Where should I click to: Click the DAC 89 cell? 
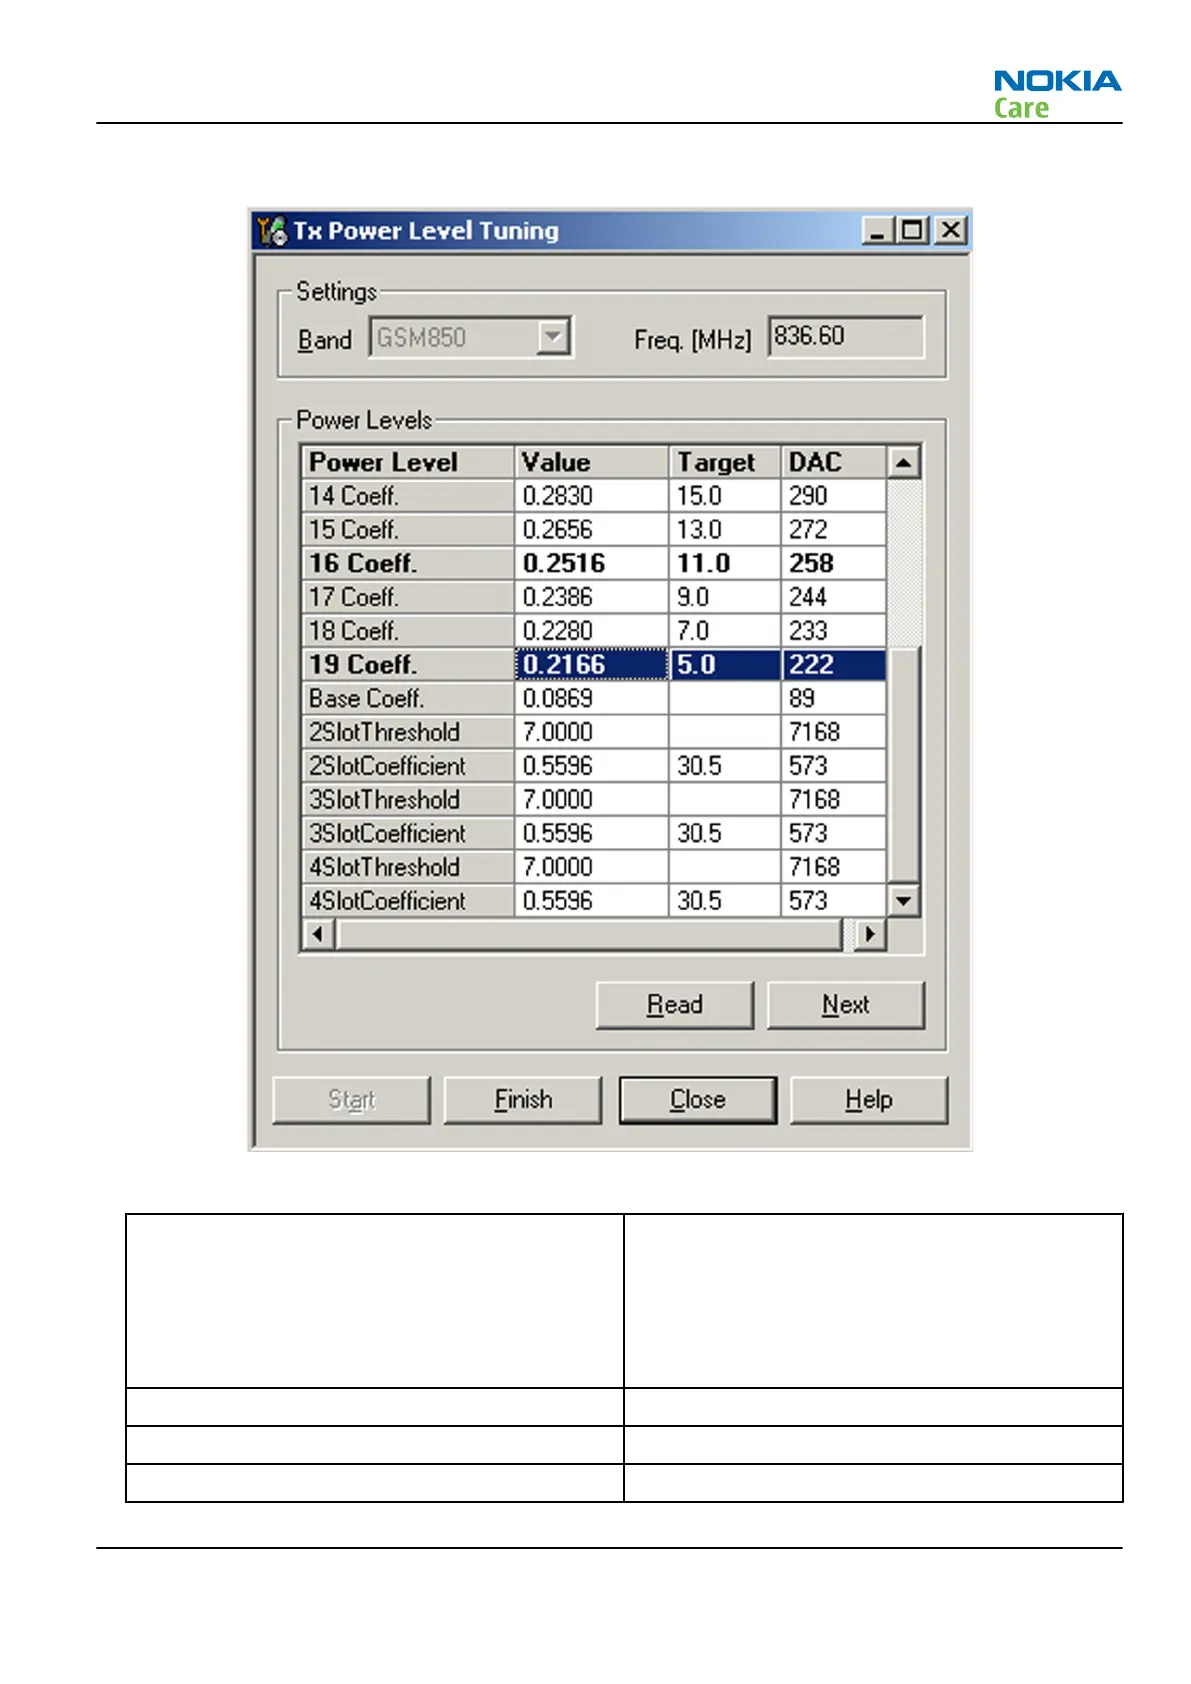click(833, 699)
